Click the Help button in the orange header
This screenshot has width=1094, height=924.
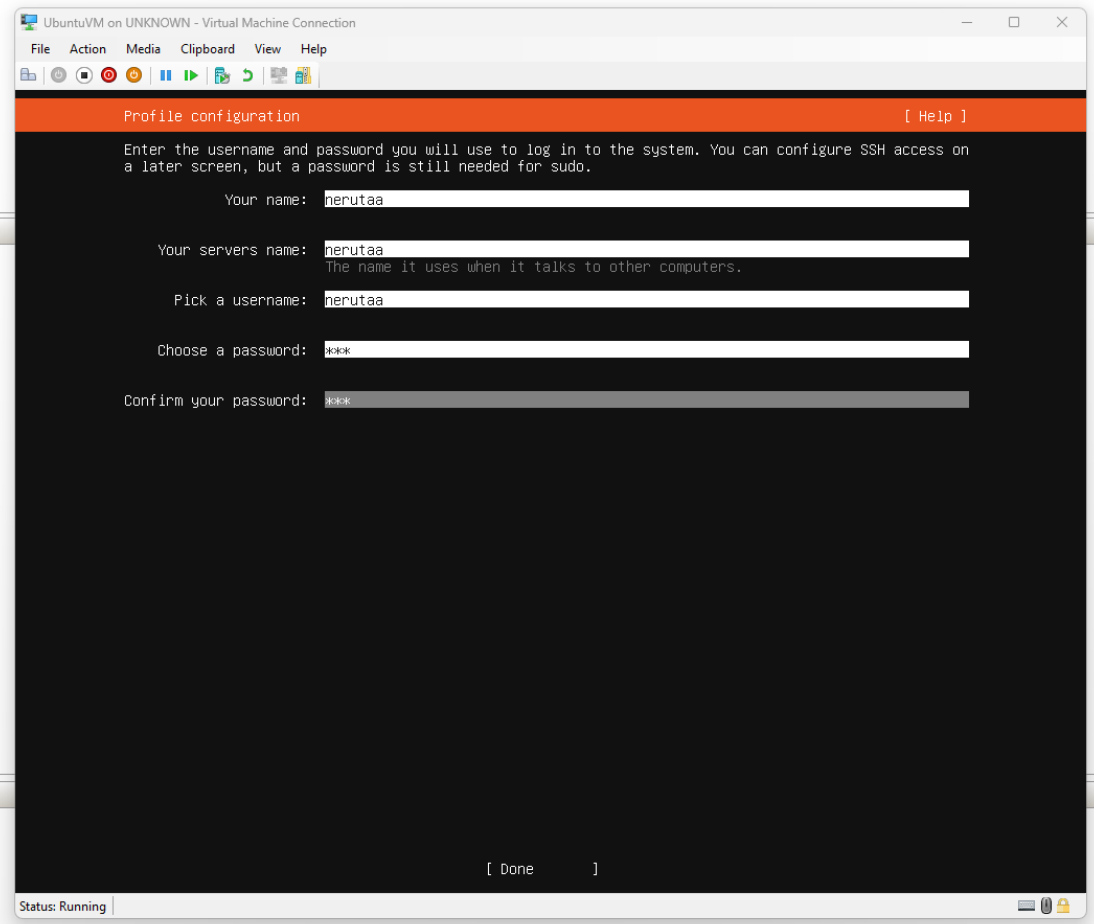[x=935, y=116]
